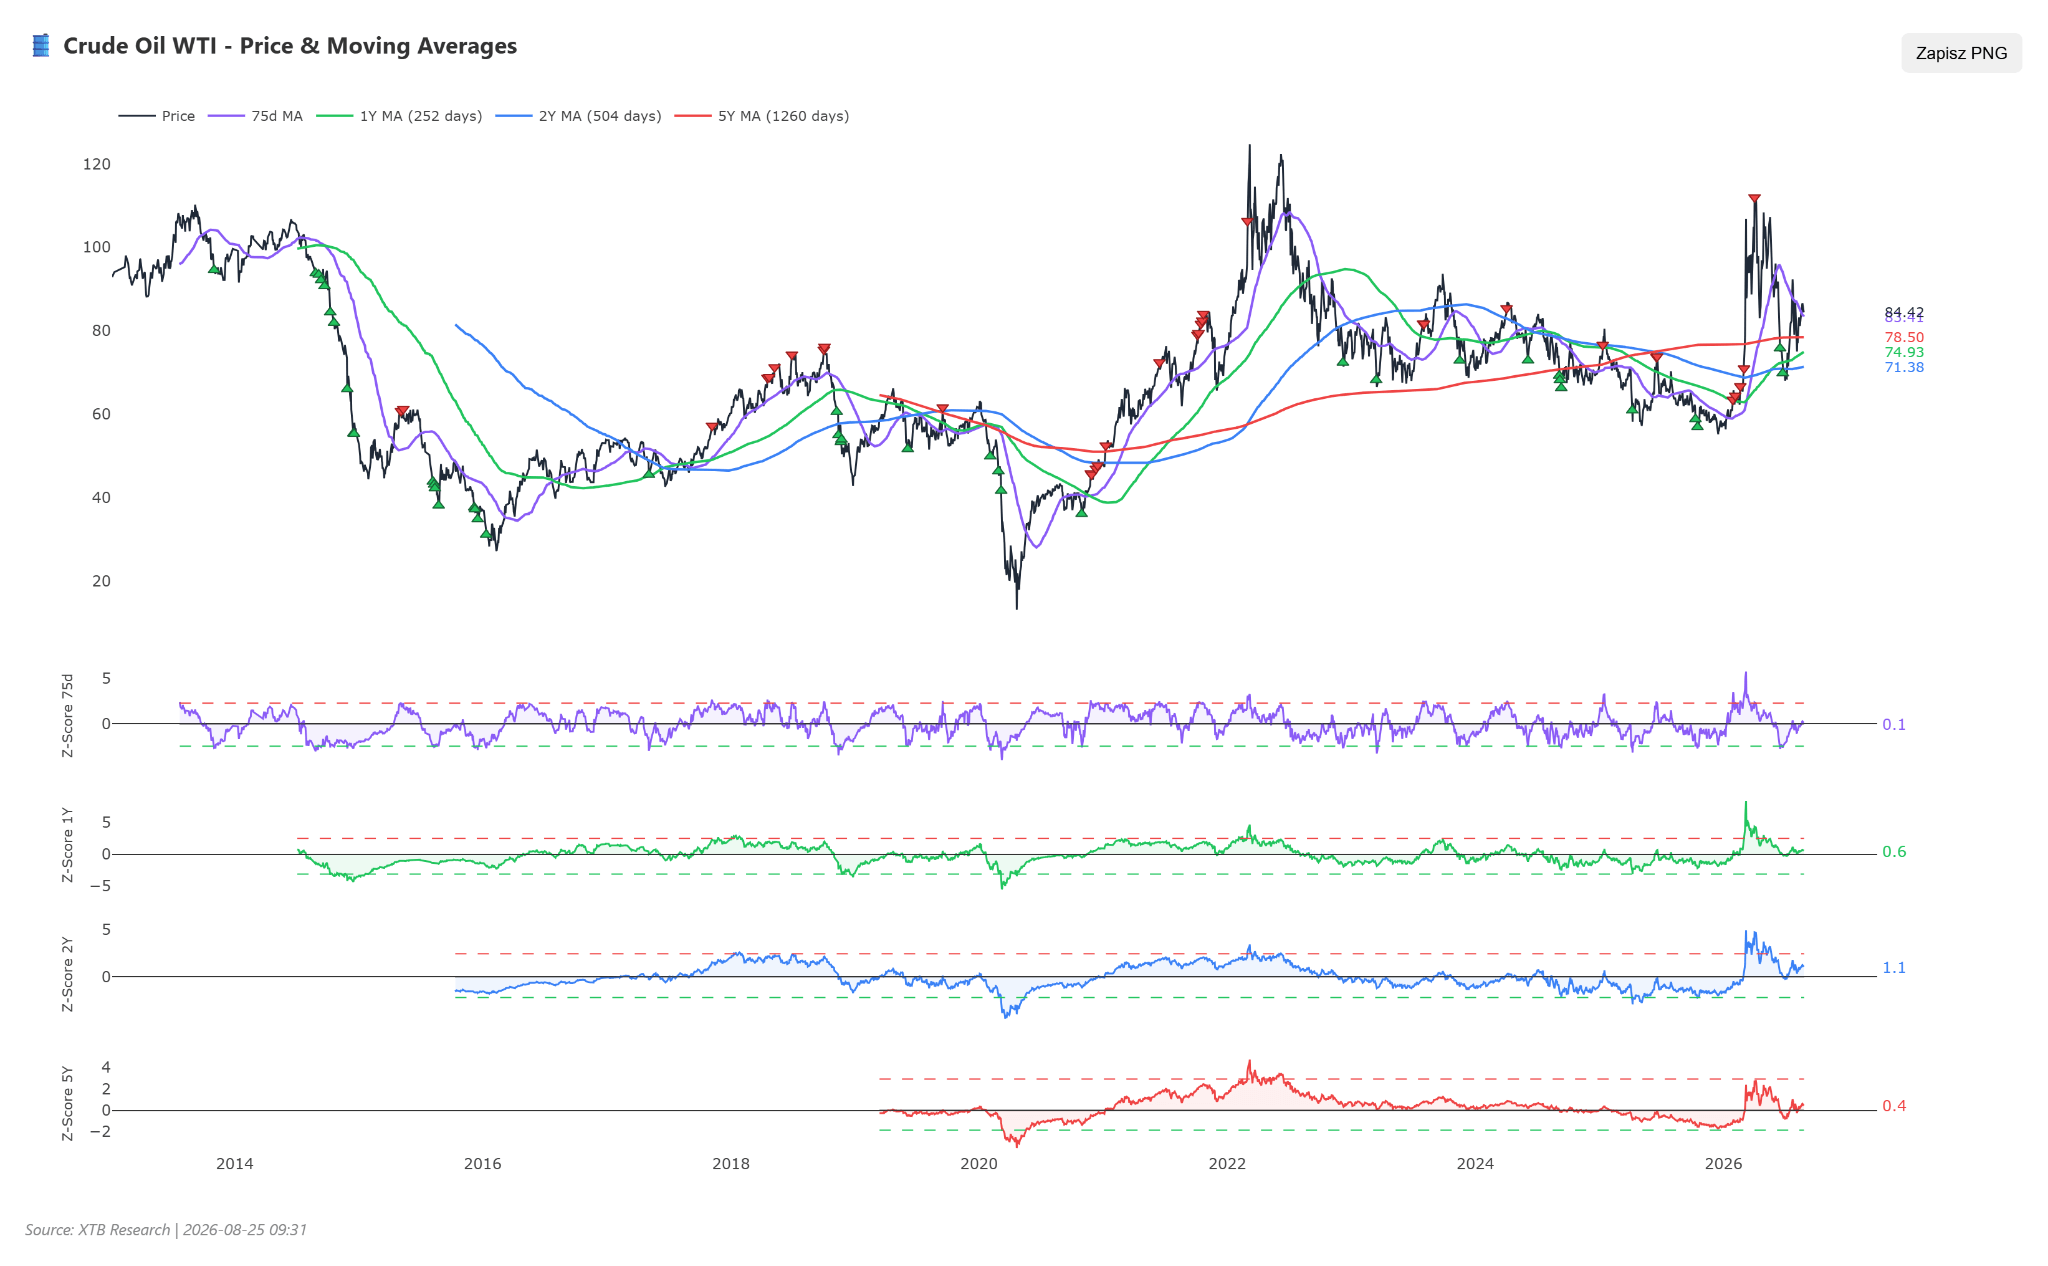The width and height of the screenshot is (2048, 1266).
Task: Select the 2026 x-axis year label
Action: click(1723, 1164)
